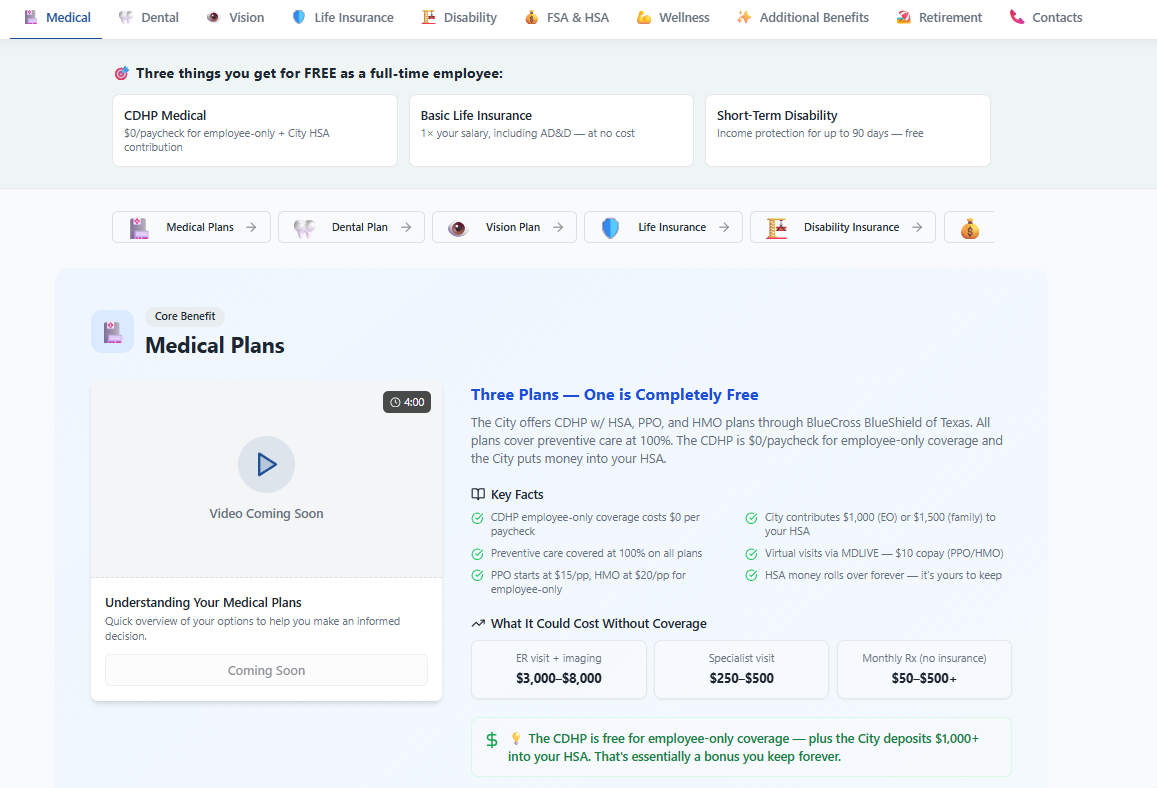Click the tooth icon on the Dental Plan chip

point(304,228)
